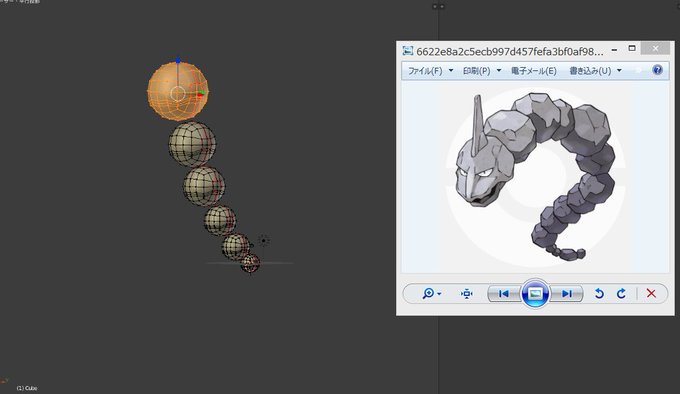Open the 印刷(P) menu

476,71
